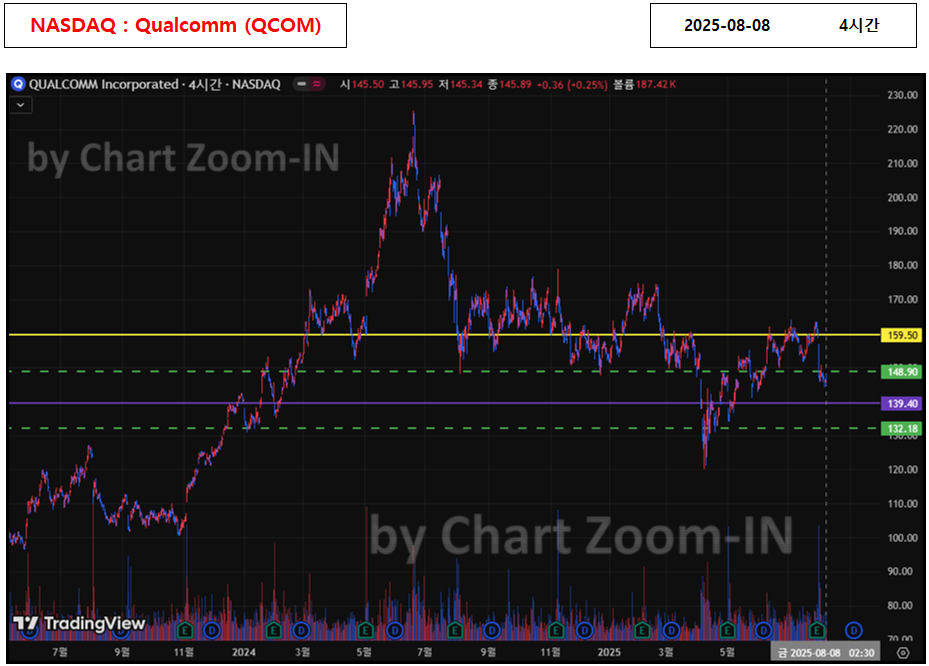The height and width of the screenshot is (666, 929).
Task: Select the purple 139.40 price label
Action: 902,404
